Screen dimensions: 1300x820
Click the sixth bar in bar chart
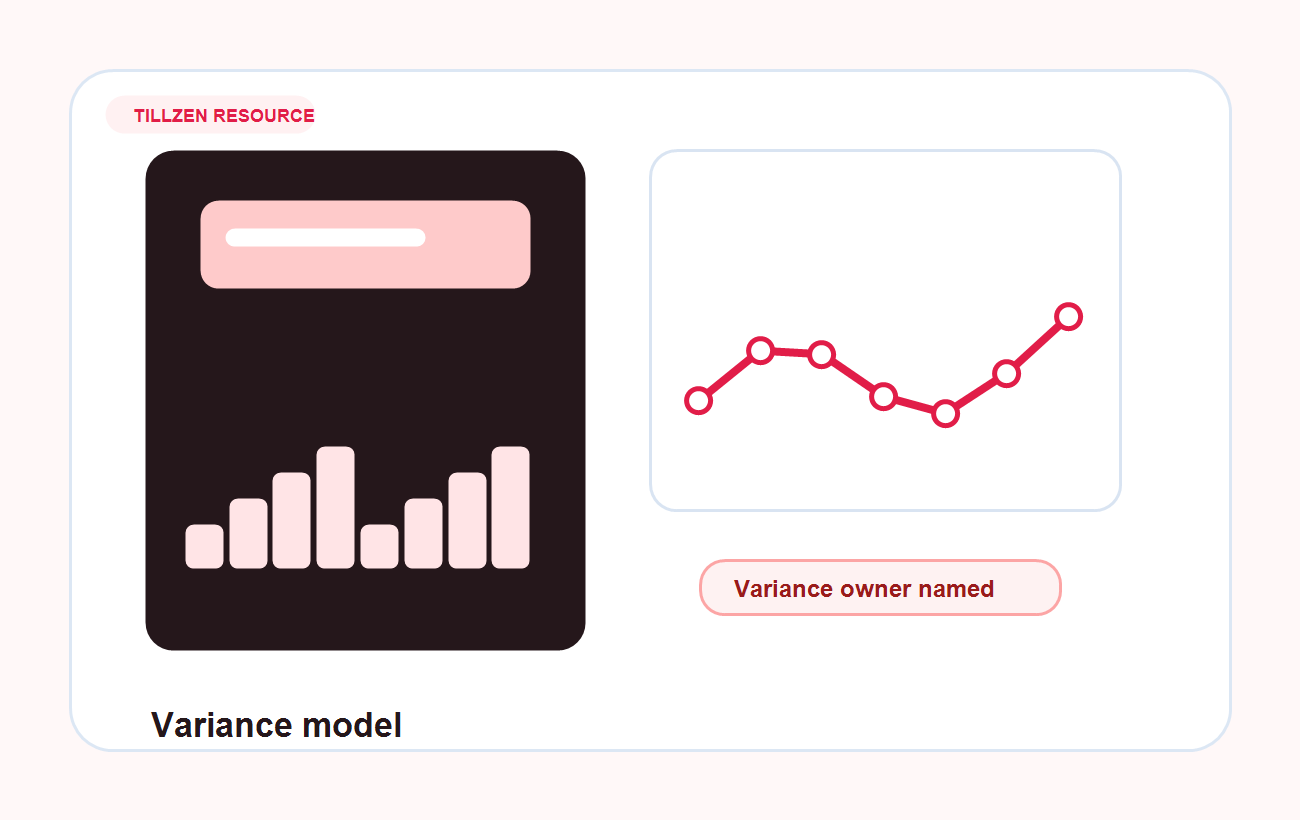[423, 533]
